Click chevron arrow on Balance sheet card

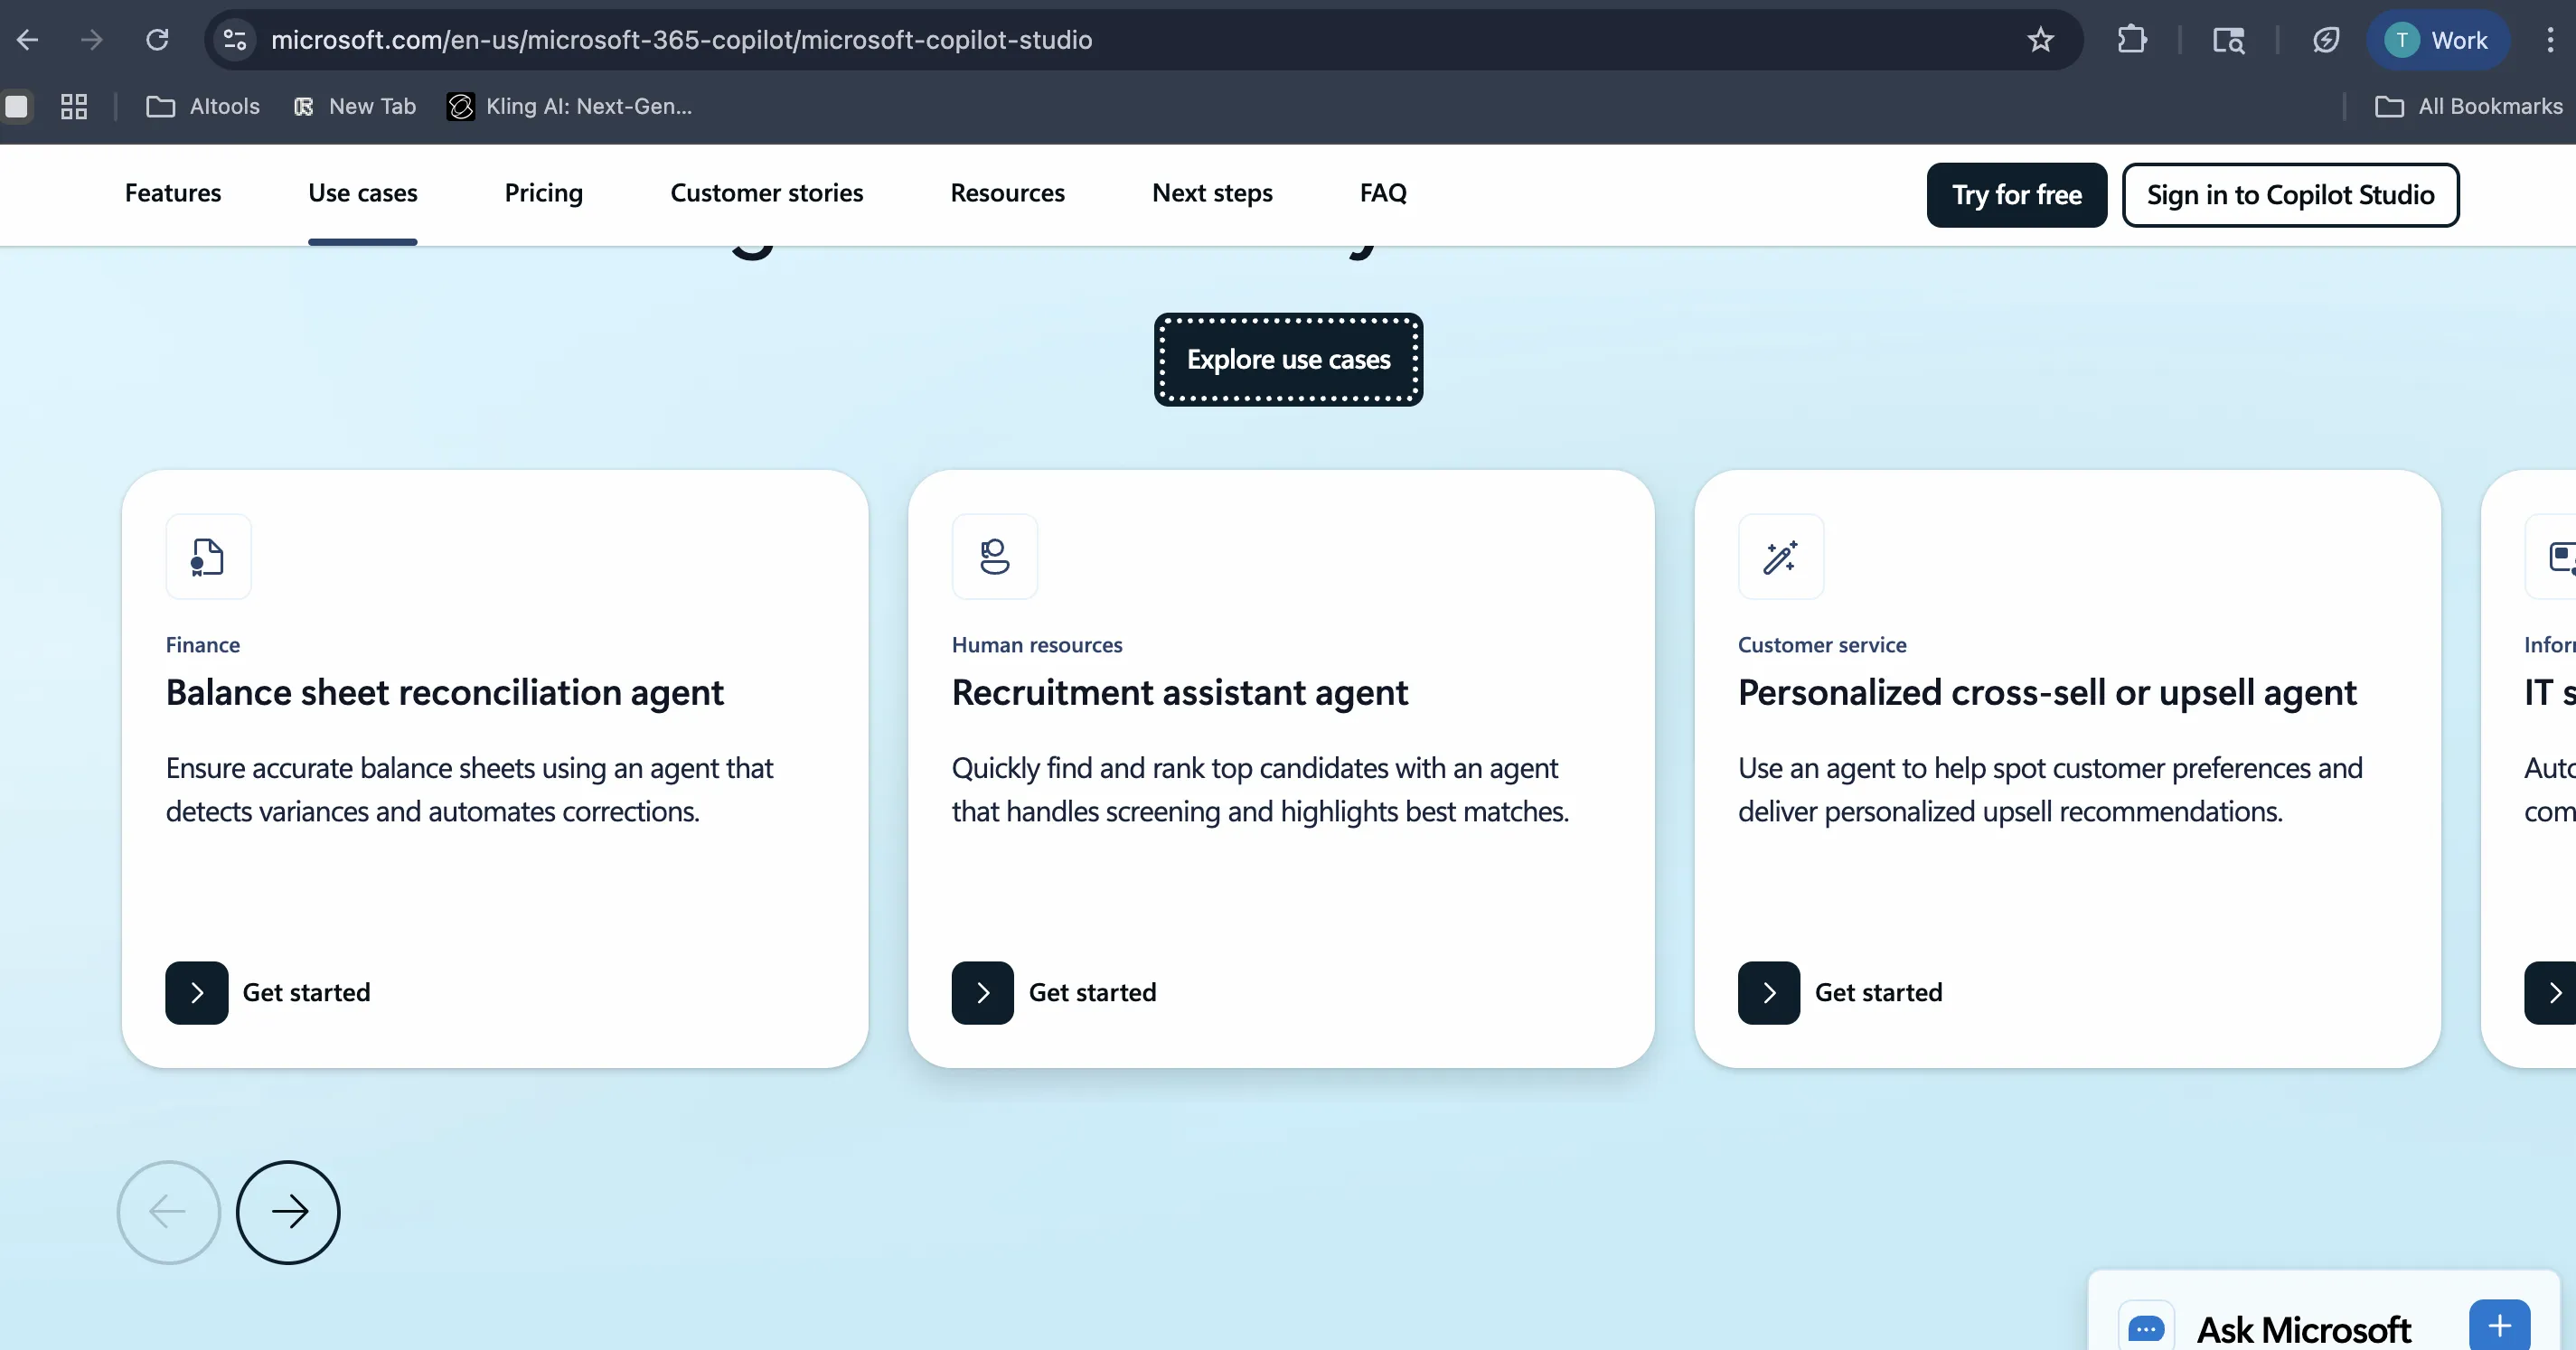tap(197, 993)
